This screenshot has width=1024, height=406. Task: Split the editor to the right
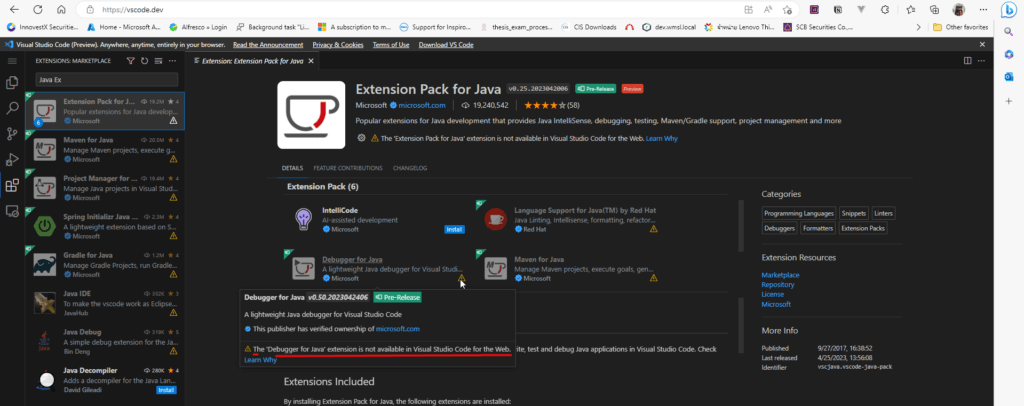tap(967, 61)
